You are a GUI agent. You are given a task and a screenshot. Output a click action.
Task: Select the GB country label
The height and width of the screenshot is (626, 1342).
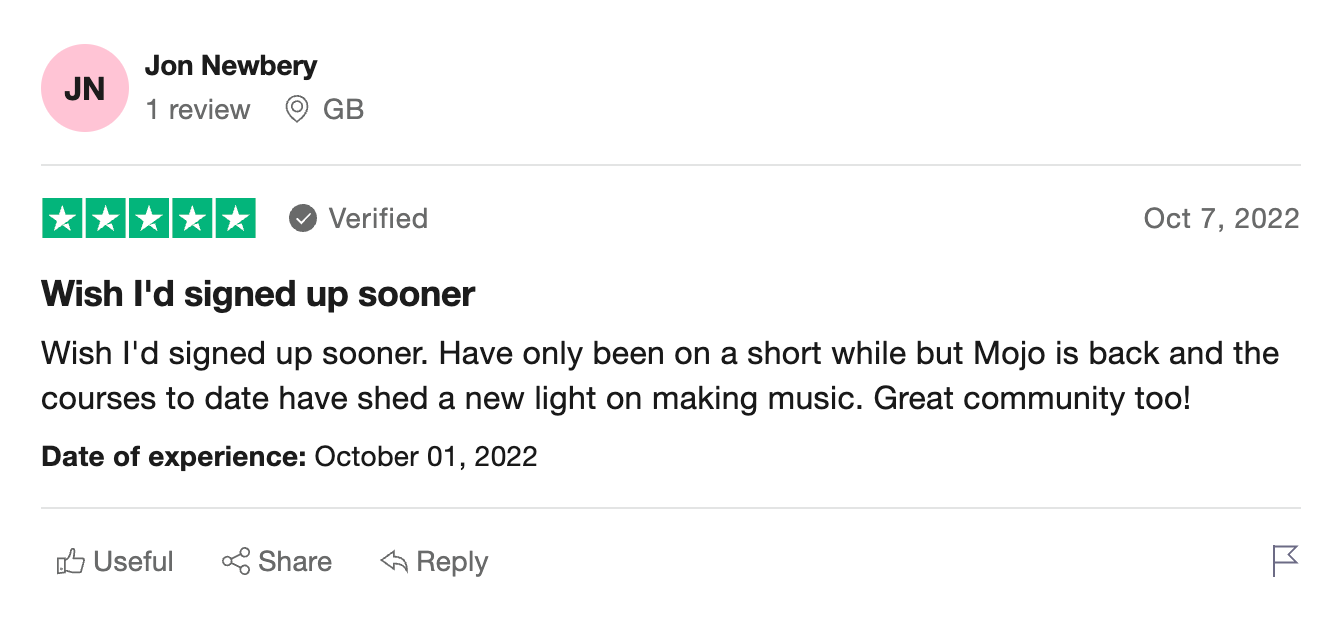point(343,109)
